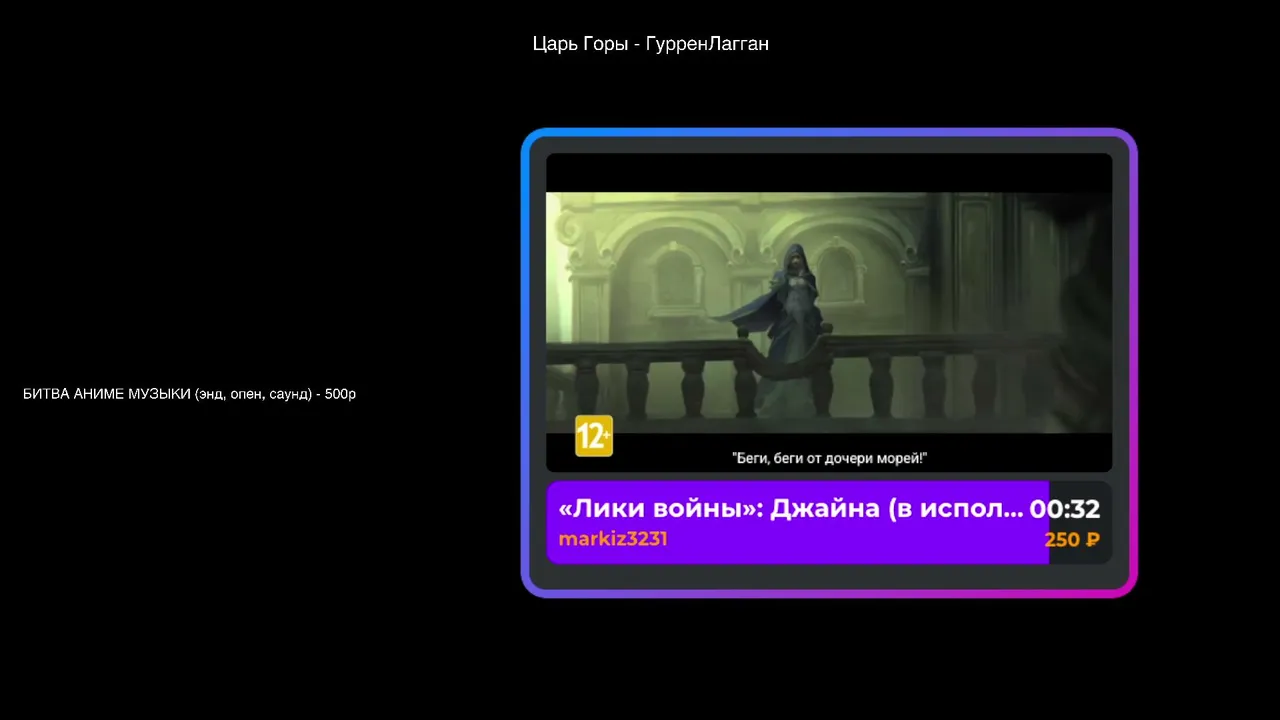Click the video title «Лики войны»: Джайна
Image resolution: width=1280 pixels, height=720 pixels.
(791, 508)
